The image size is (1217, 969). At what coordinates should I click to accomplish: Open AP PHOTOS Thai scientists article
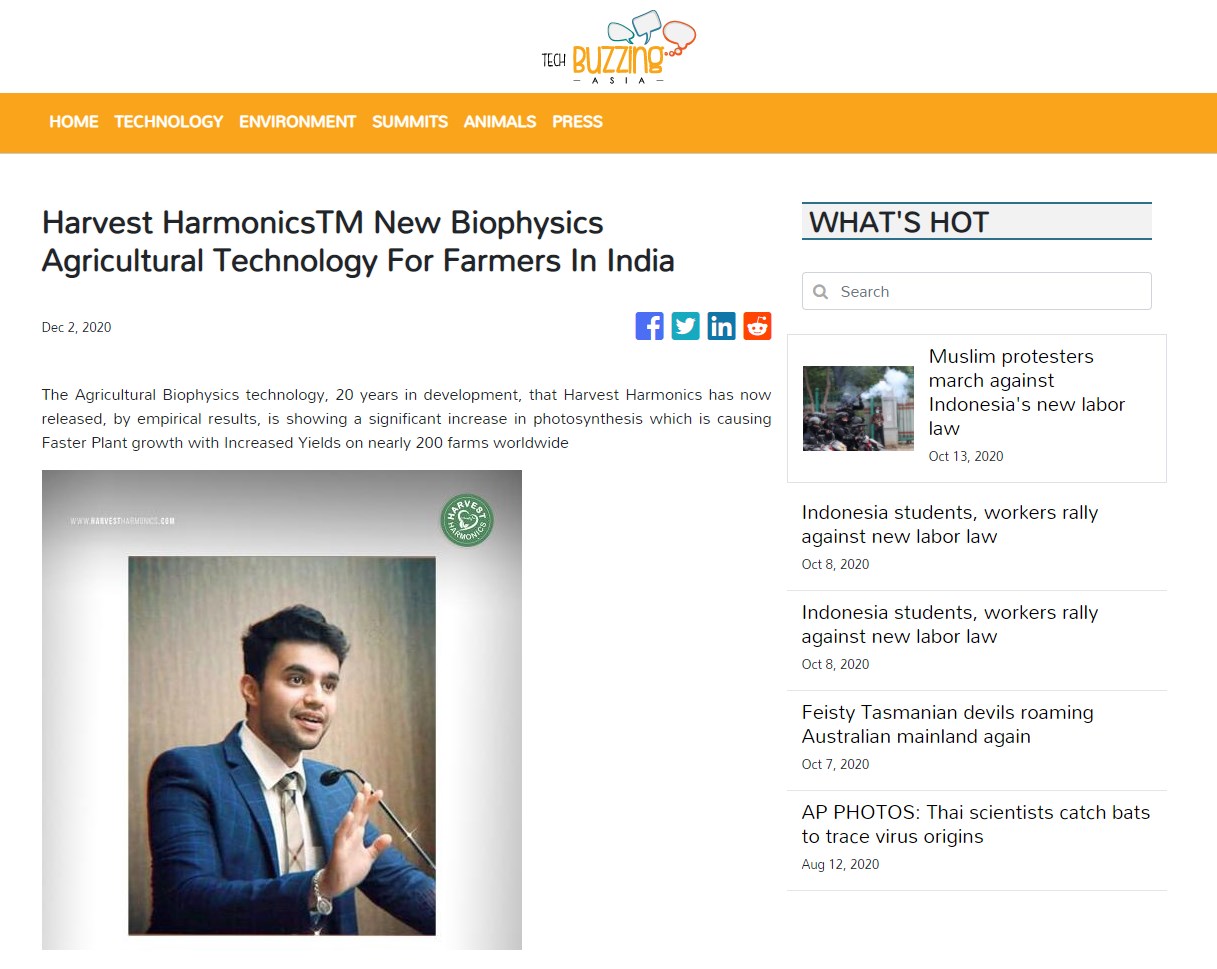[x=976, y=825]
